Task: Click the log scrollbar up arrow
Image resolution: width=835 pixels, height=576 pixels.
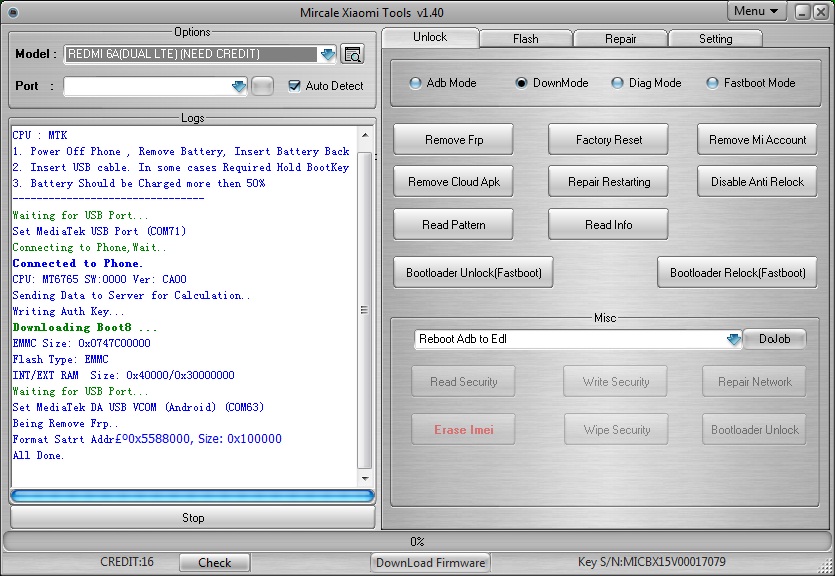Action: coord(365,135)
